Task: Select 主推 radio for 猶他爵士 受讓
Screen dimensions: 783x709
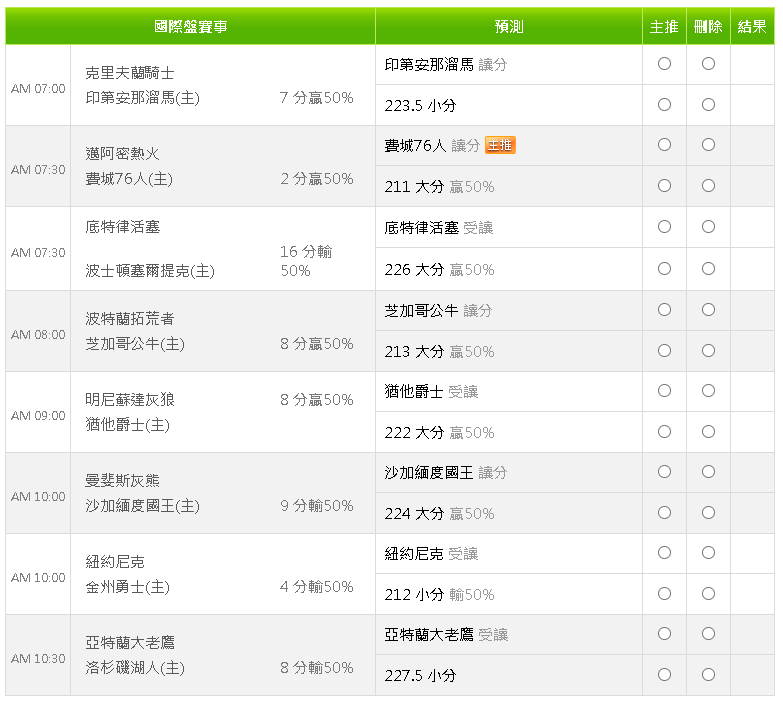Action: (664, 390)
